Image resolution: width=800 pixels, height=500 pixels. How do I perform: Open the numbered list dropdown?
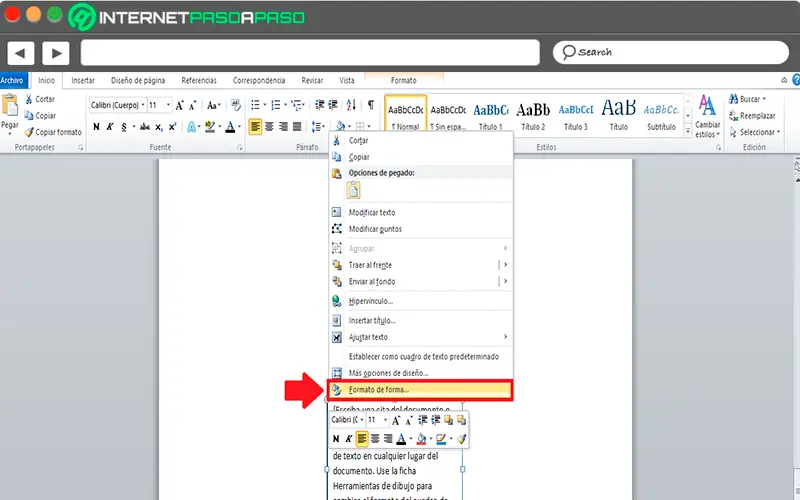tap(285, 106)
